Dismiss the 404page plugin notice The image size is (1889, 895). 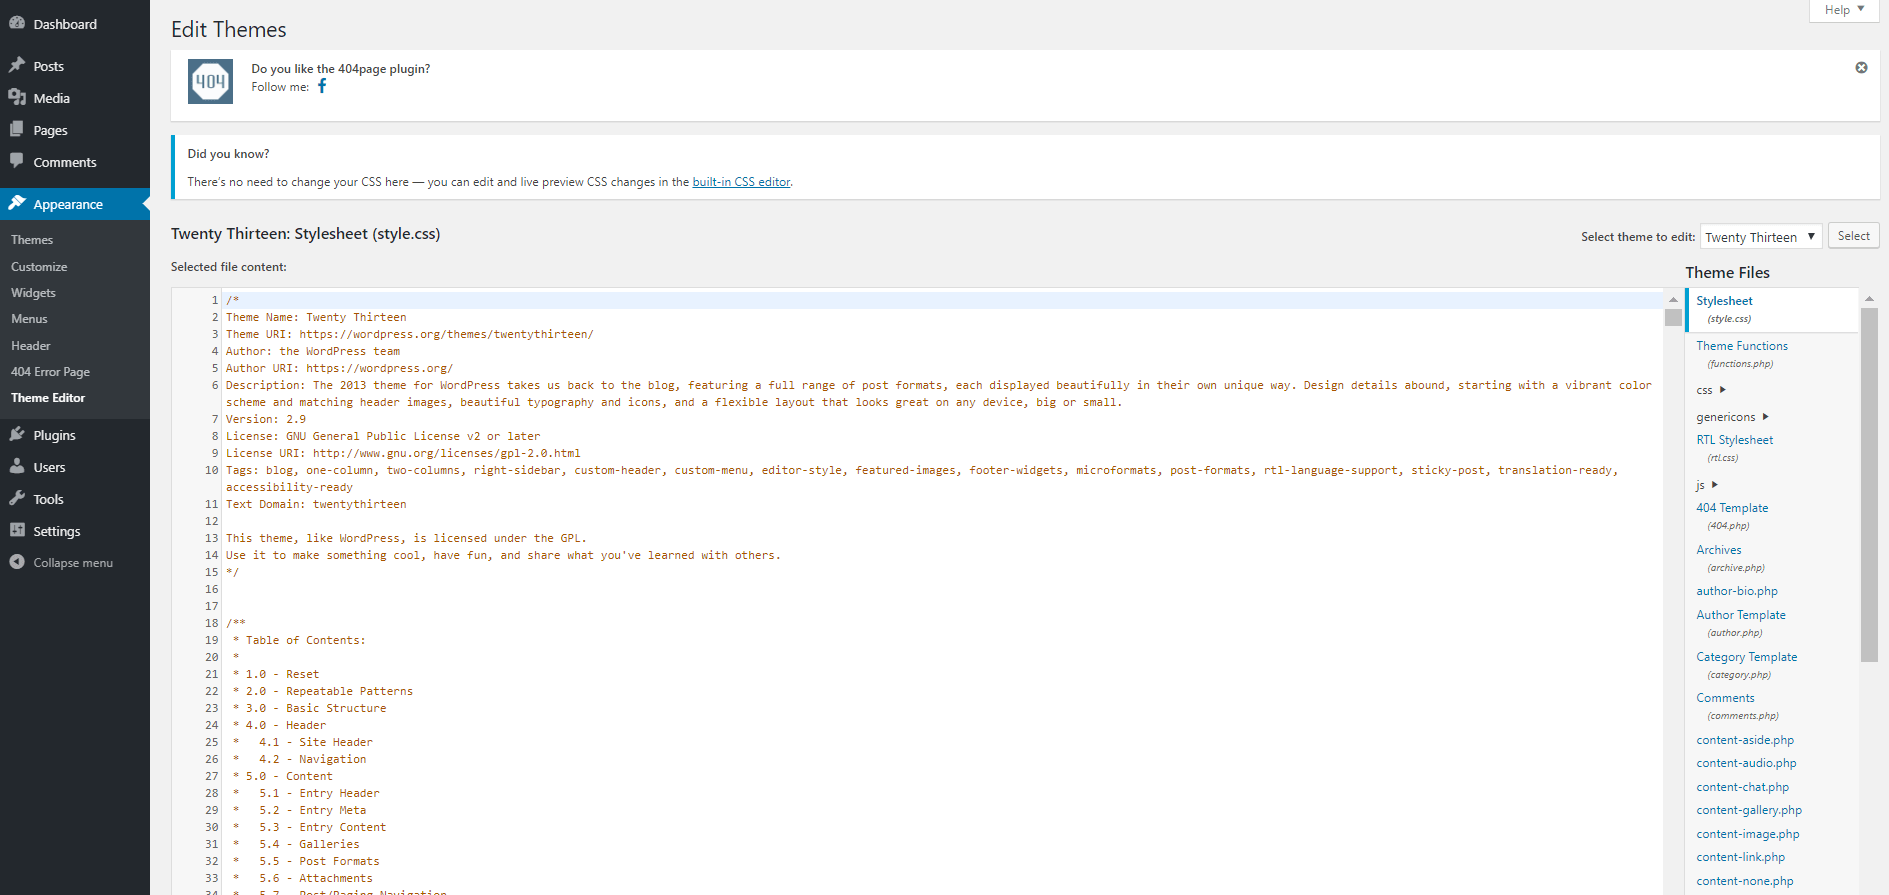pos(1861,68)
